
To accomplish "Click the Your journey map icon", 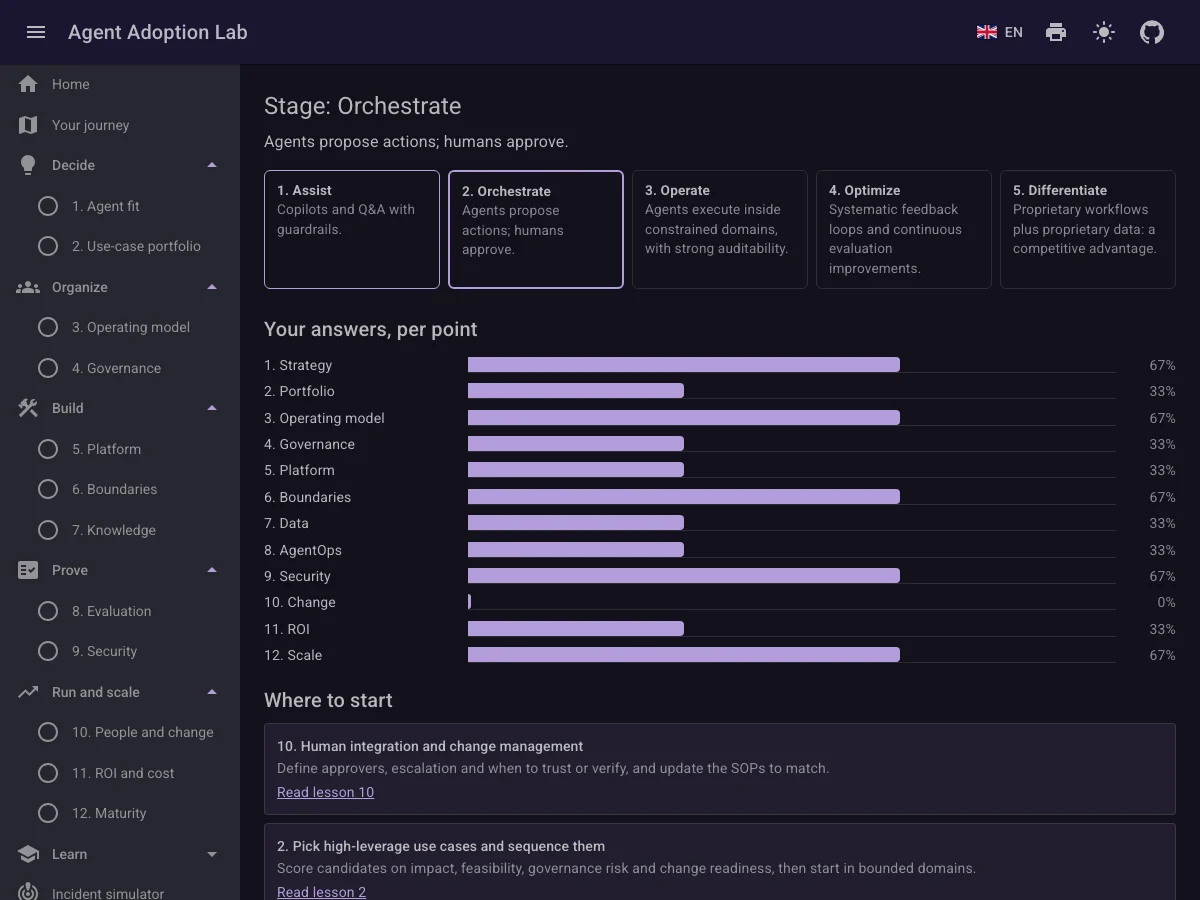I will [28, 125].
